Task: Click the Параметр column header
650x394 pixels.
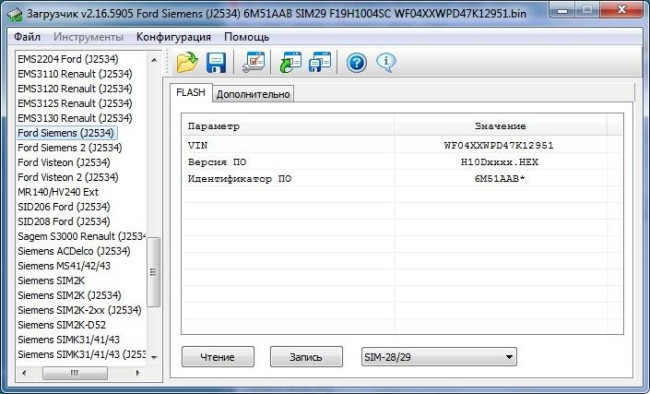Action: click(289, 126)
